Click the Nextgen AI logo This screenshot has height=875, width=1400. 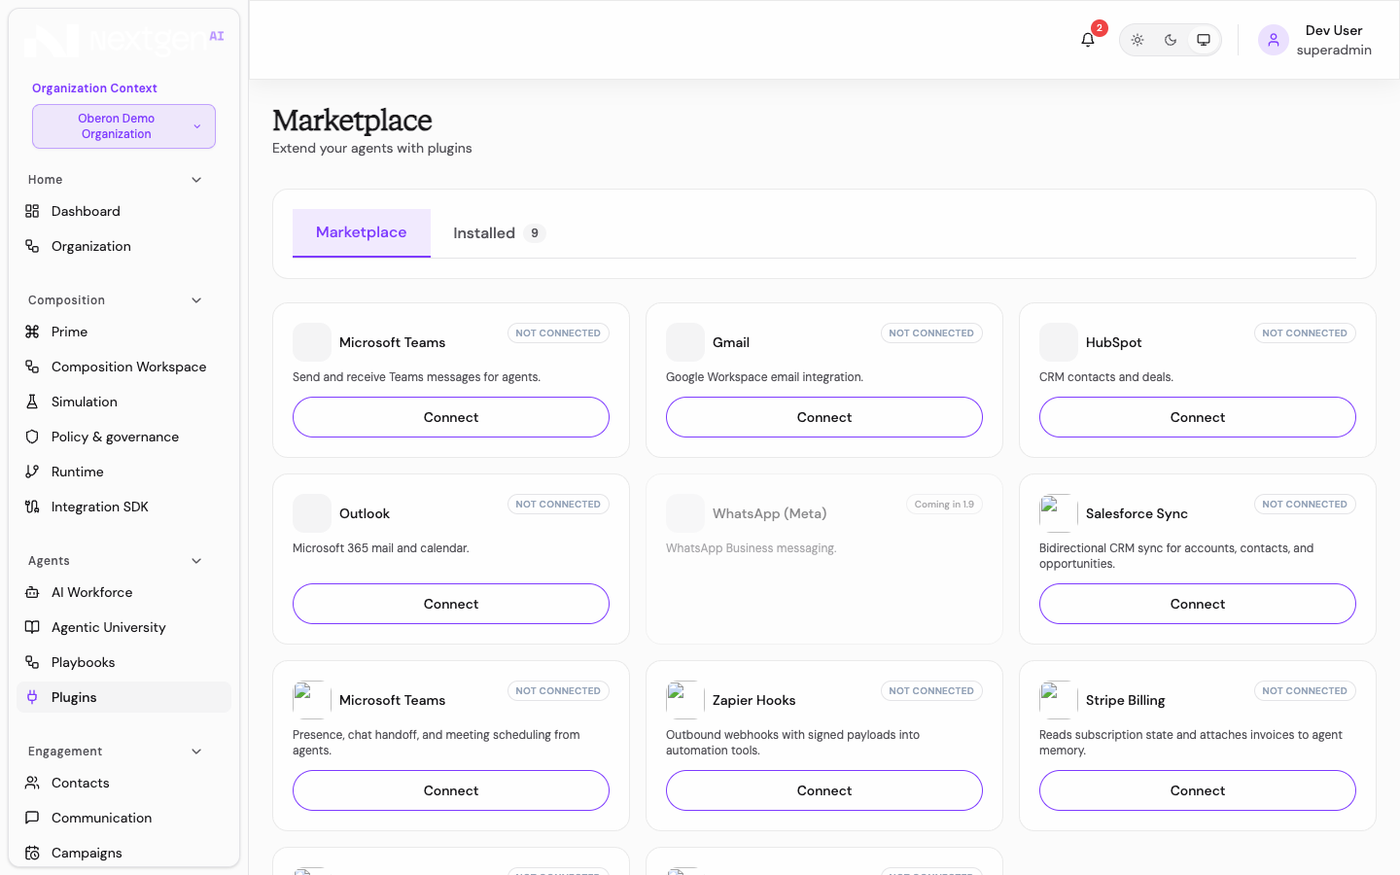124,41
